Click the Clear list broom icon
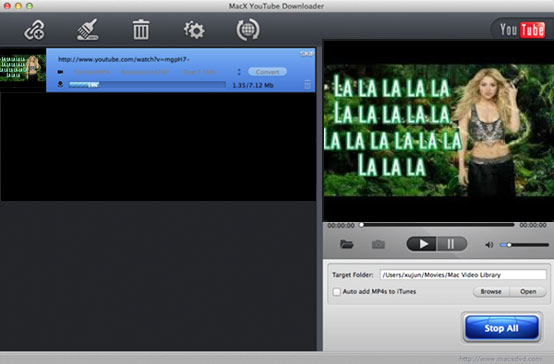Image resolution: width=554 pixels, height=364 pixels. pyautogui.click(x=88, y=30)
